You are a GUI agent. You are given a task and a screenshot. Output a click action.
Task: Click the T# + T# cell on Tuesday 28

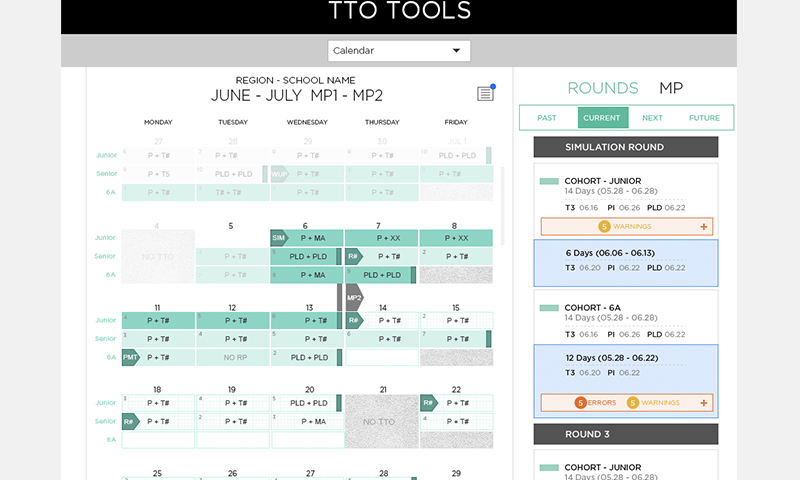point(233,192)
